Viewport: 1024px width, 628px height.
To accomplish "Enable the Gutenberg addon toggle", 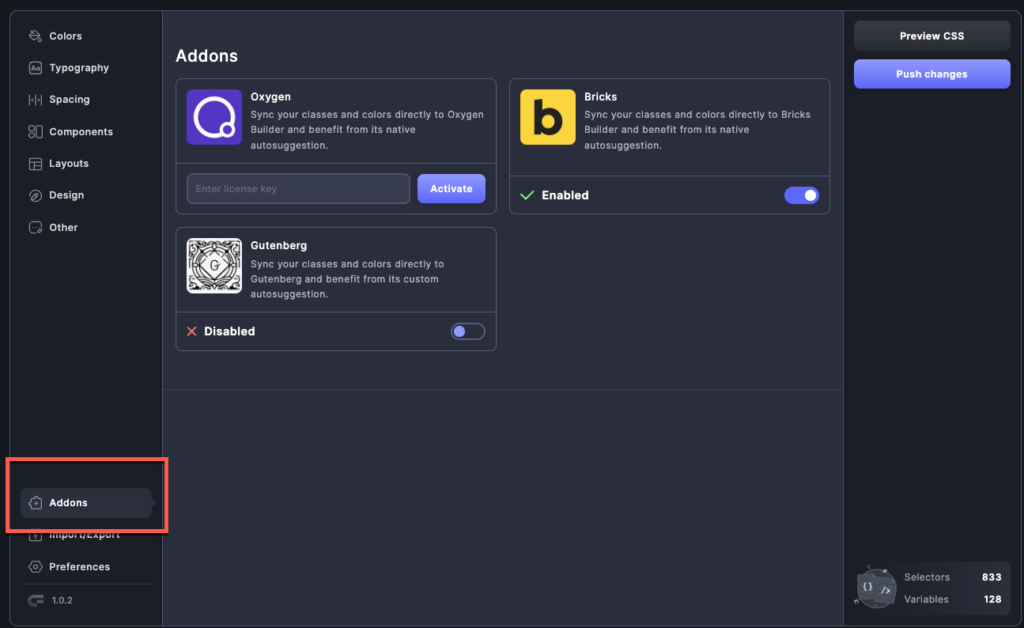I will 467,331.
